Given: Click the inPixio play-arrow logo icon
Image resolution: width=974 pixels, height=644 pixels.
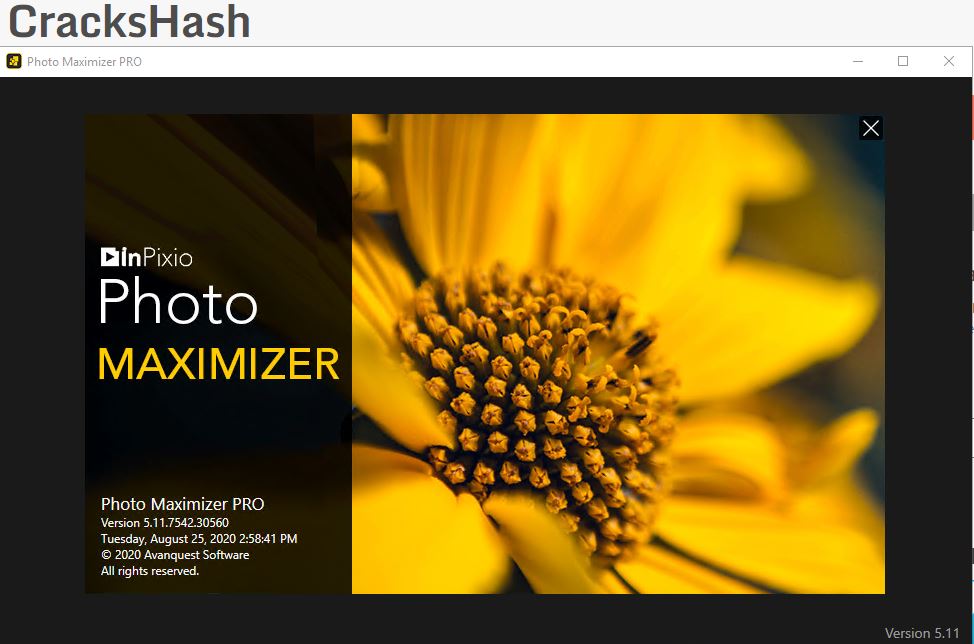Looking at the screenshot, I should coord(110,256).
